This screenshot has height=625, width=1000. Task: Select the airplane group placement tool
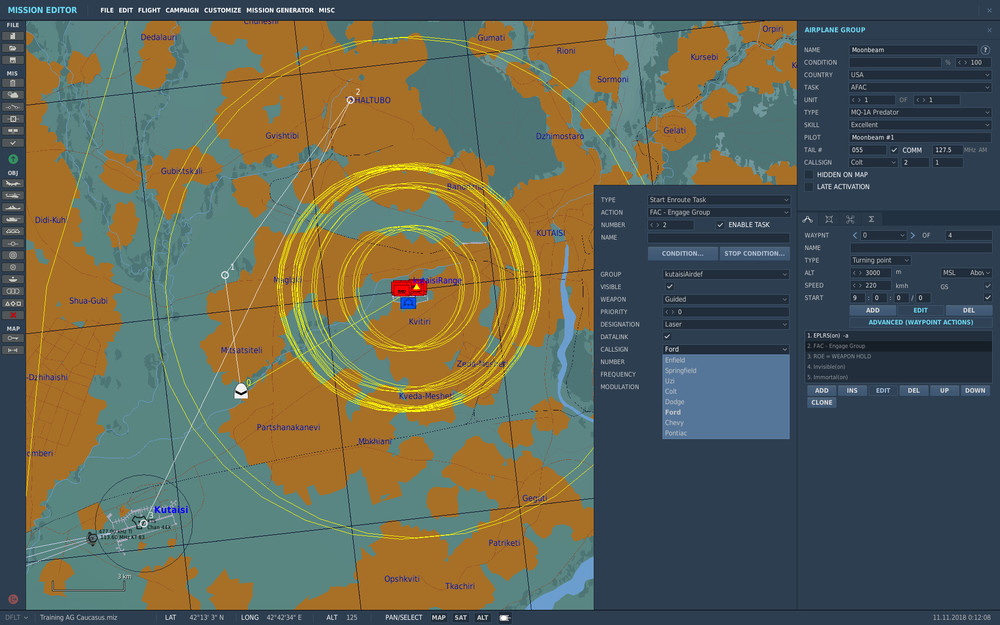pos(13,184)
